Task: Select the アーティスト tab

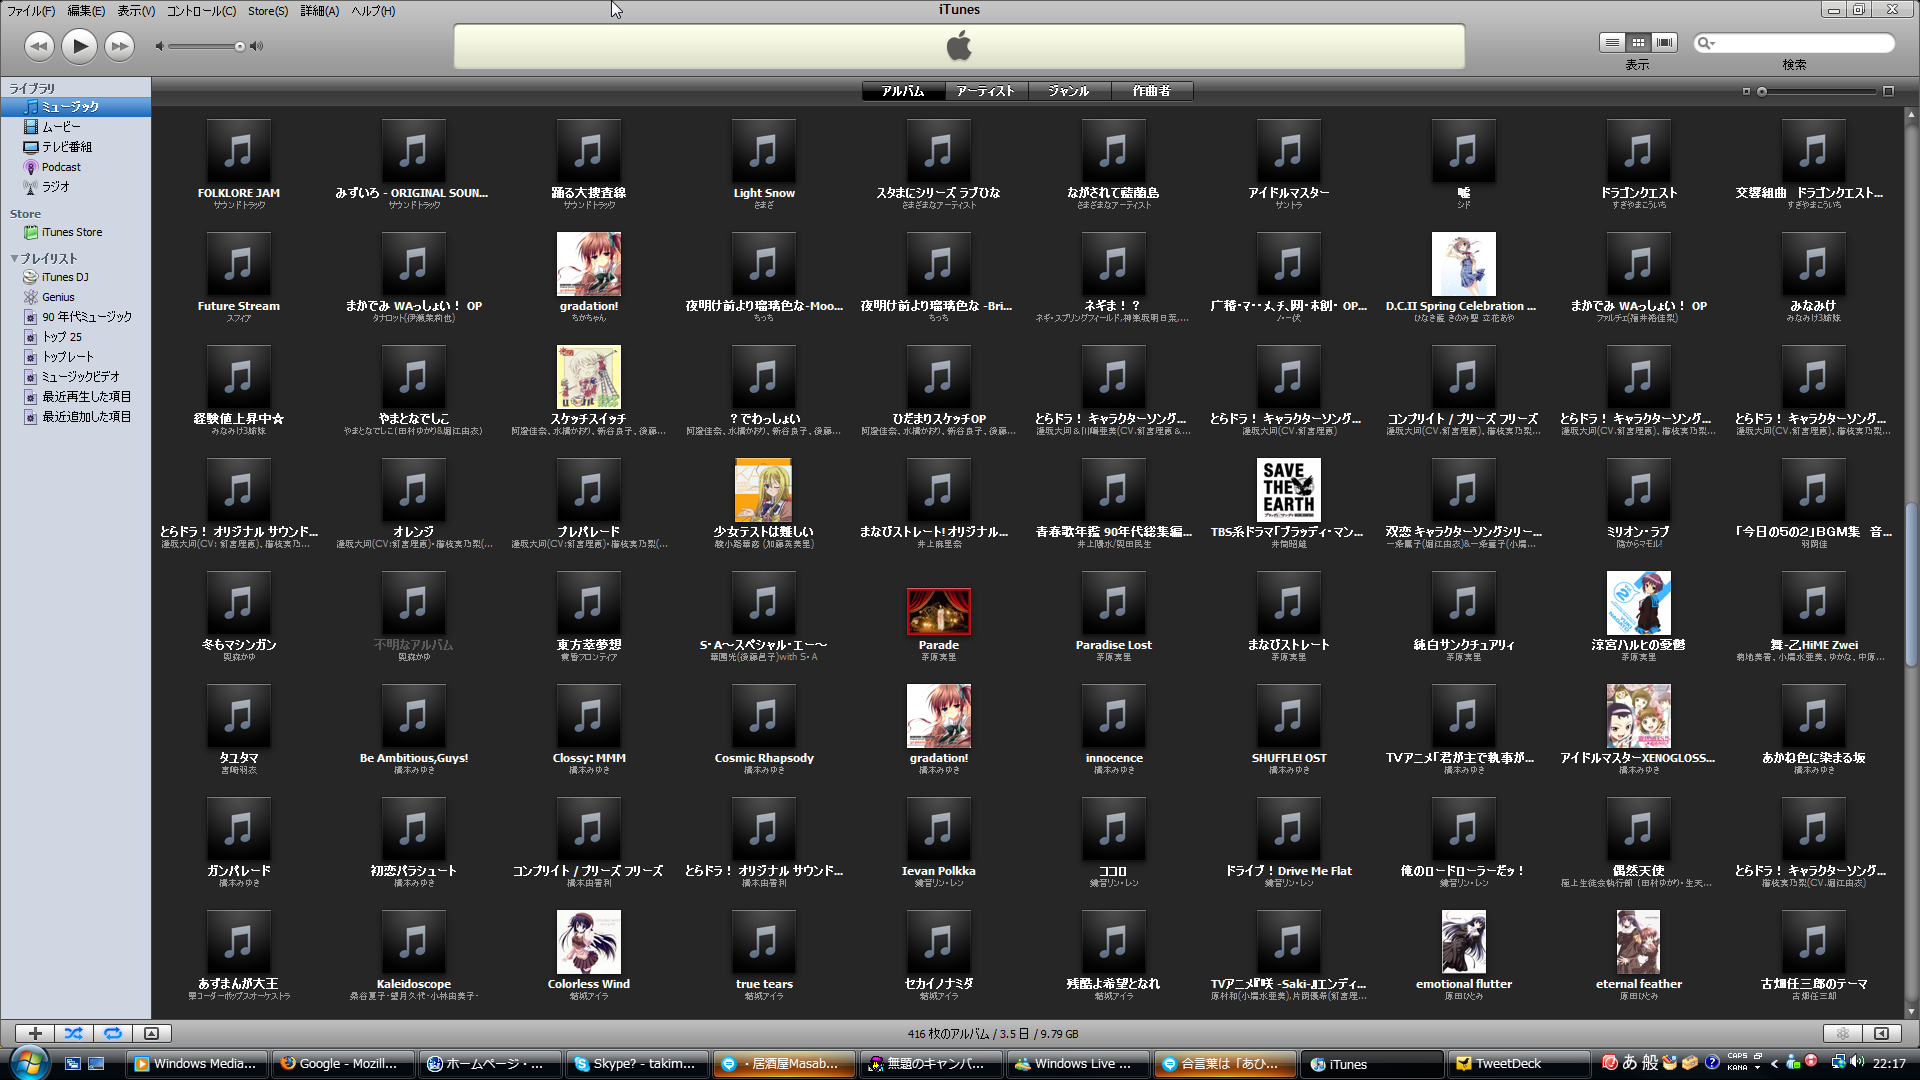Action: coord(985,91)
